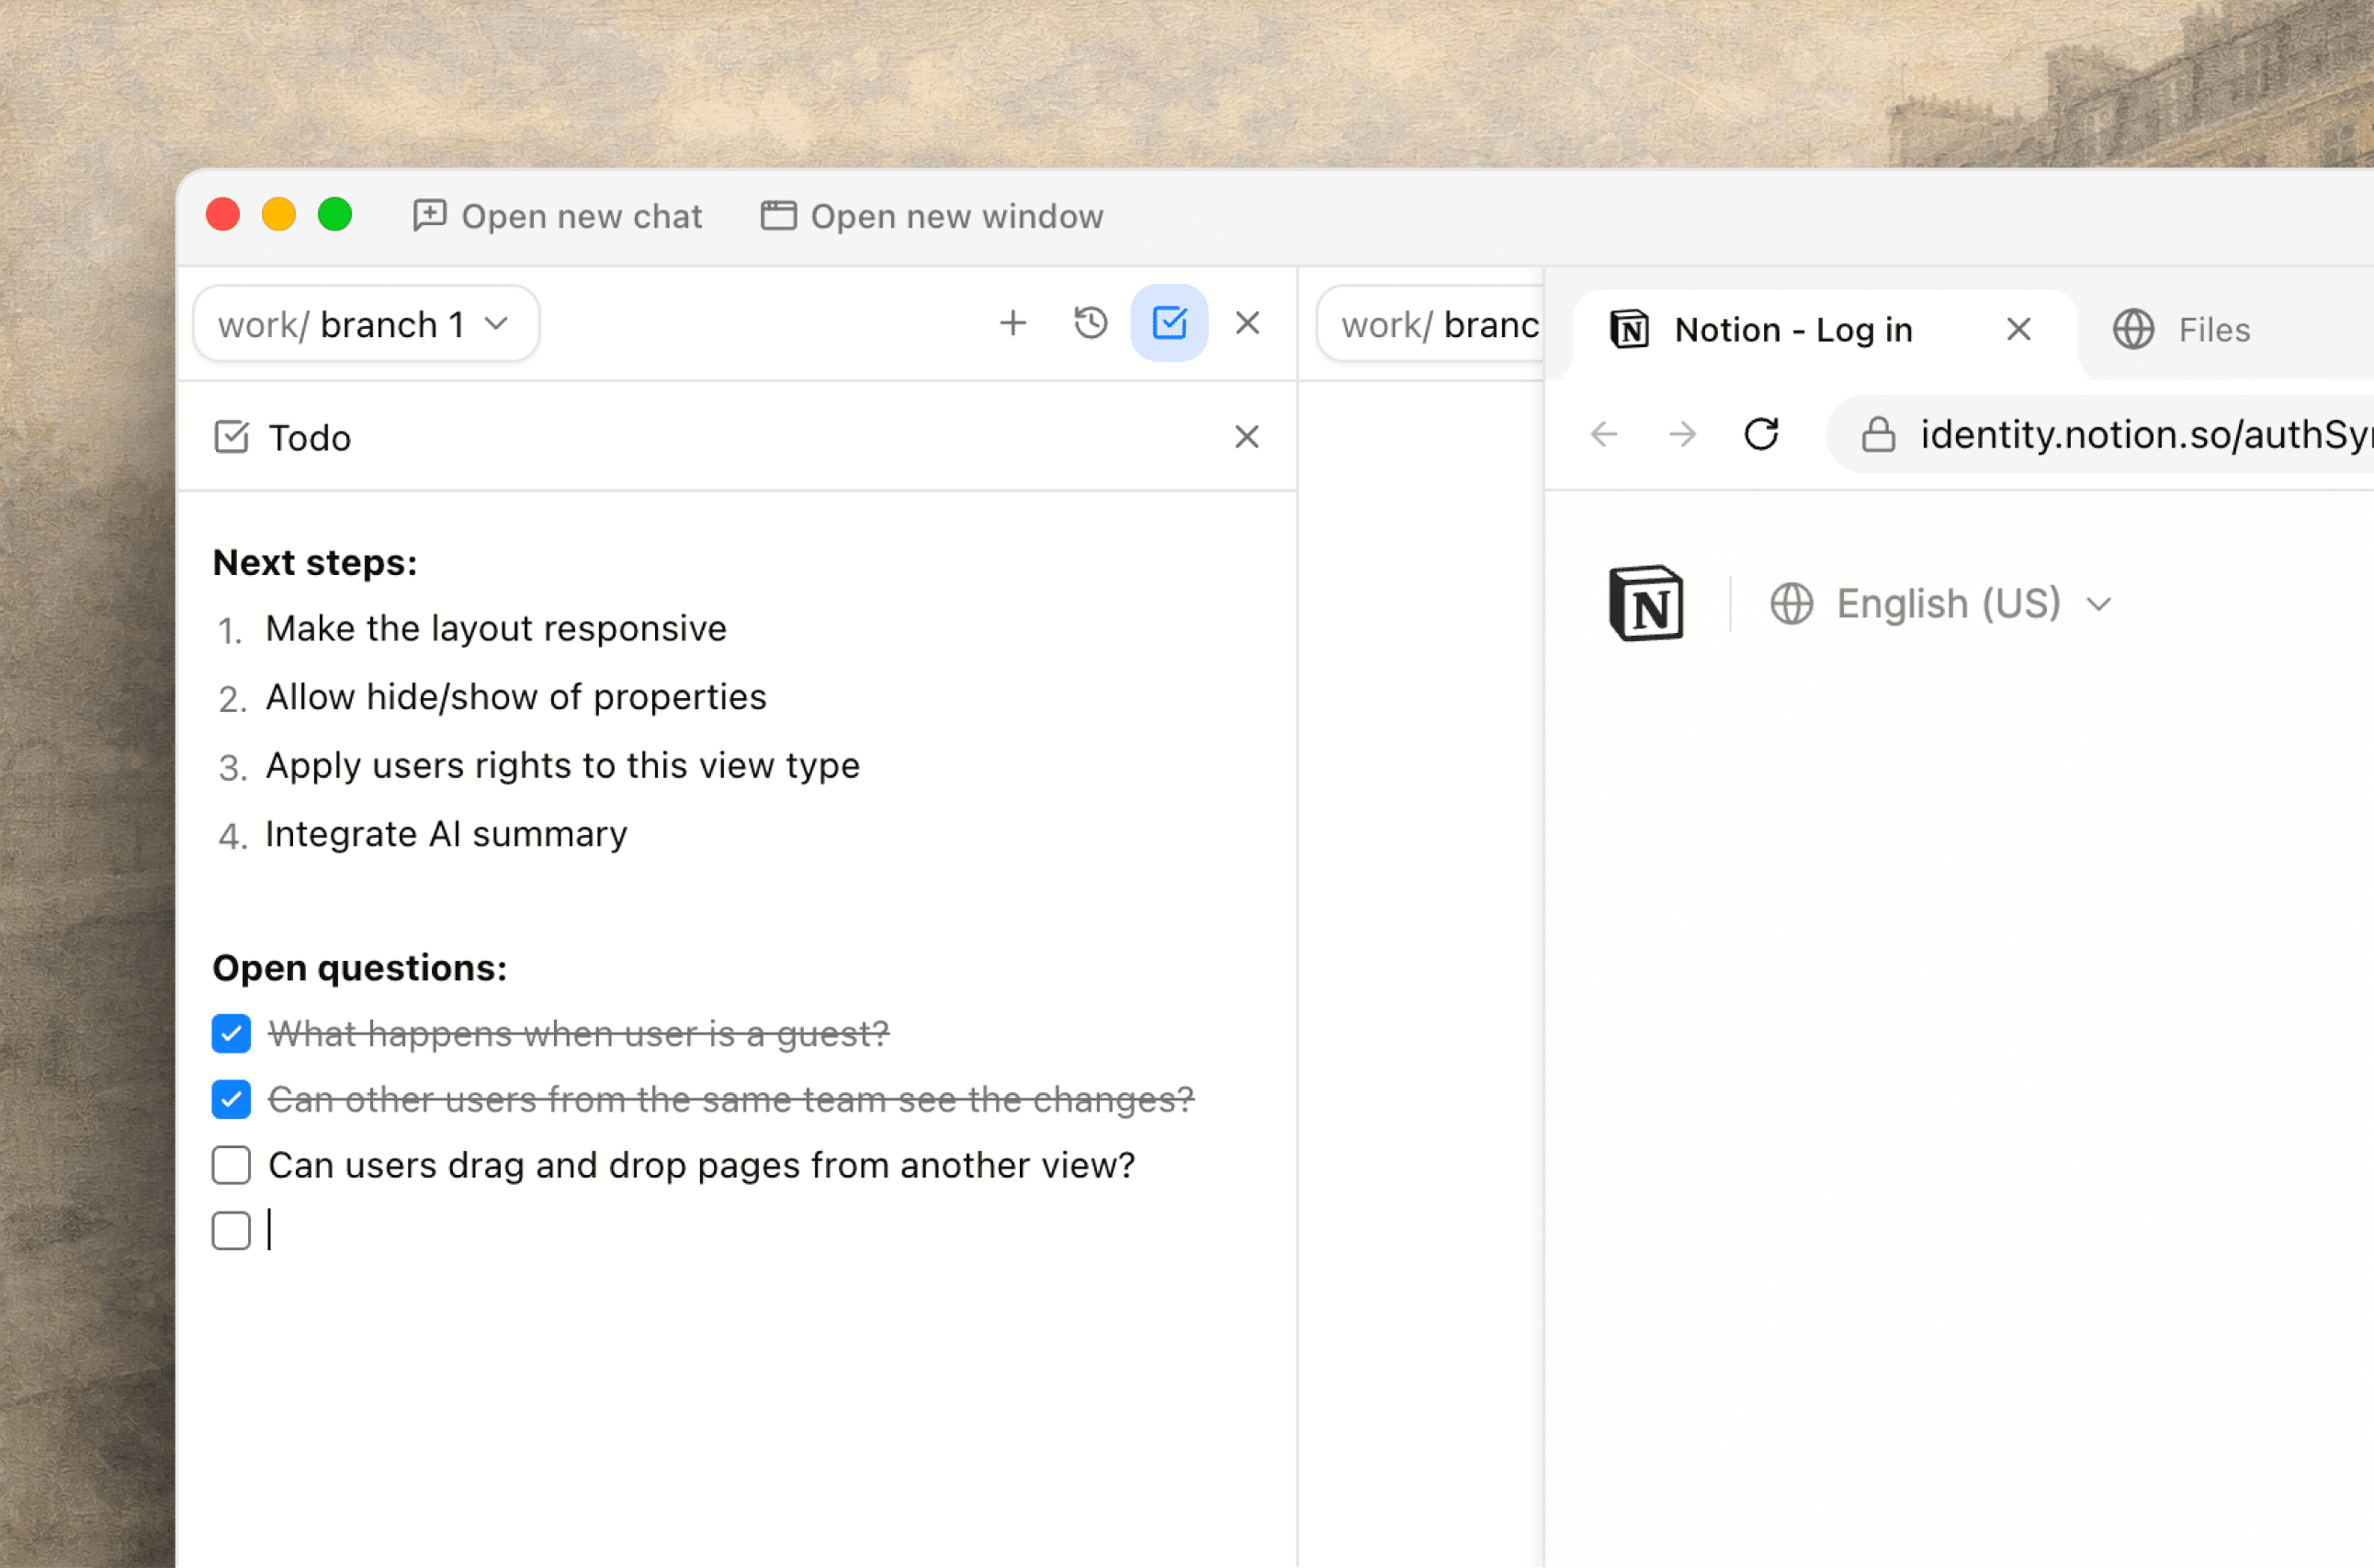The width and height of the screenshot is (2374, 1568).
Task: Click the browser forward arrow
Action: (1683, 434)
